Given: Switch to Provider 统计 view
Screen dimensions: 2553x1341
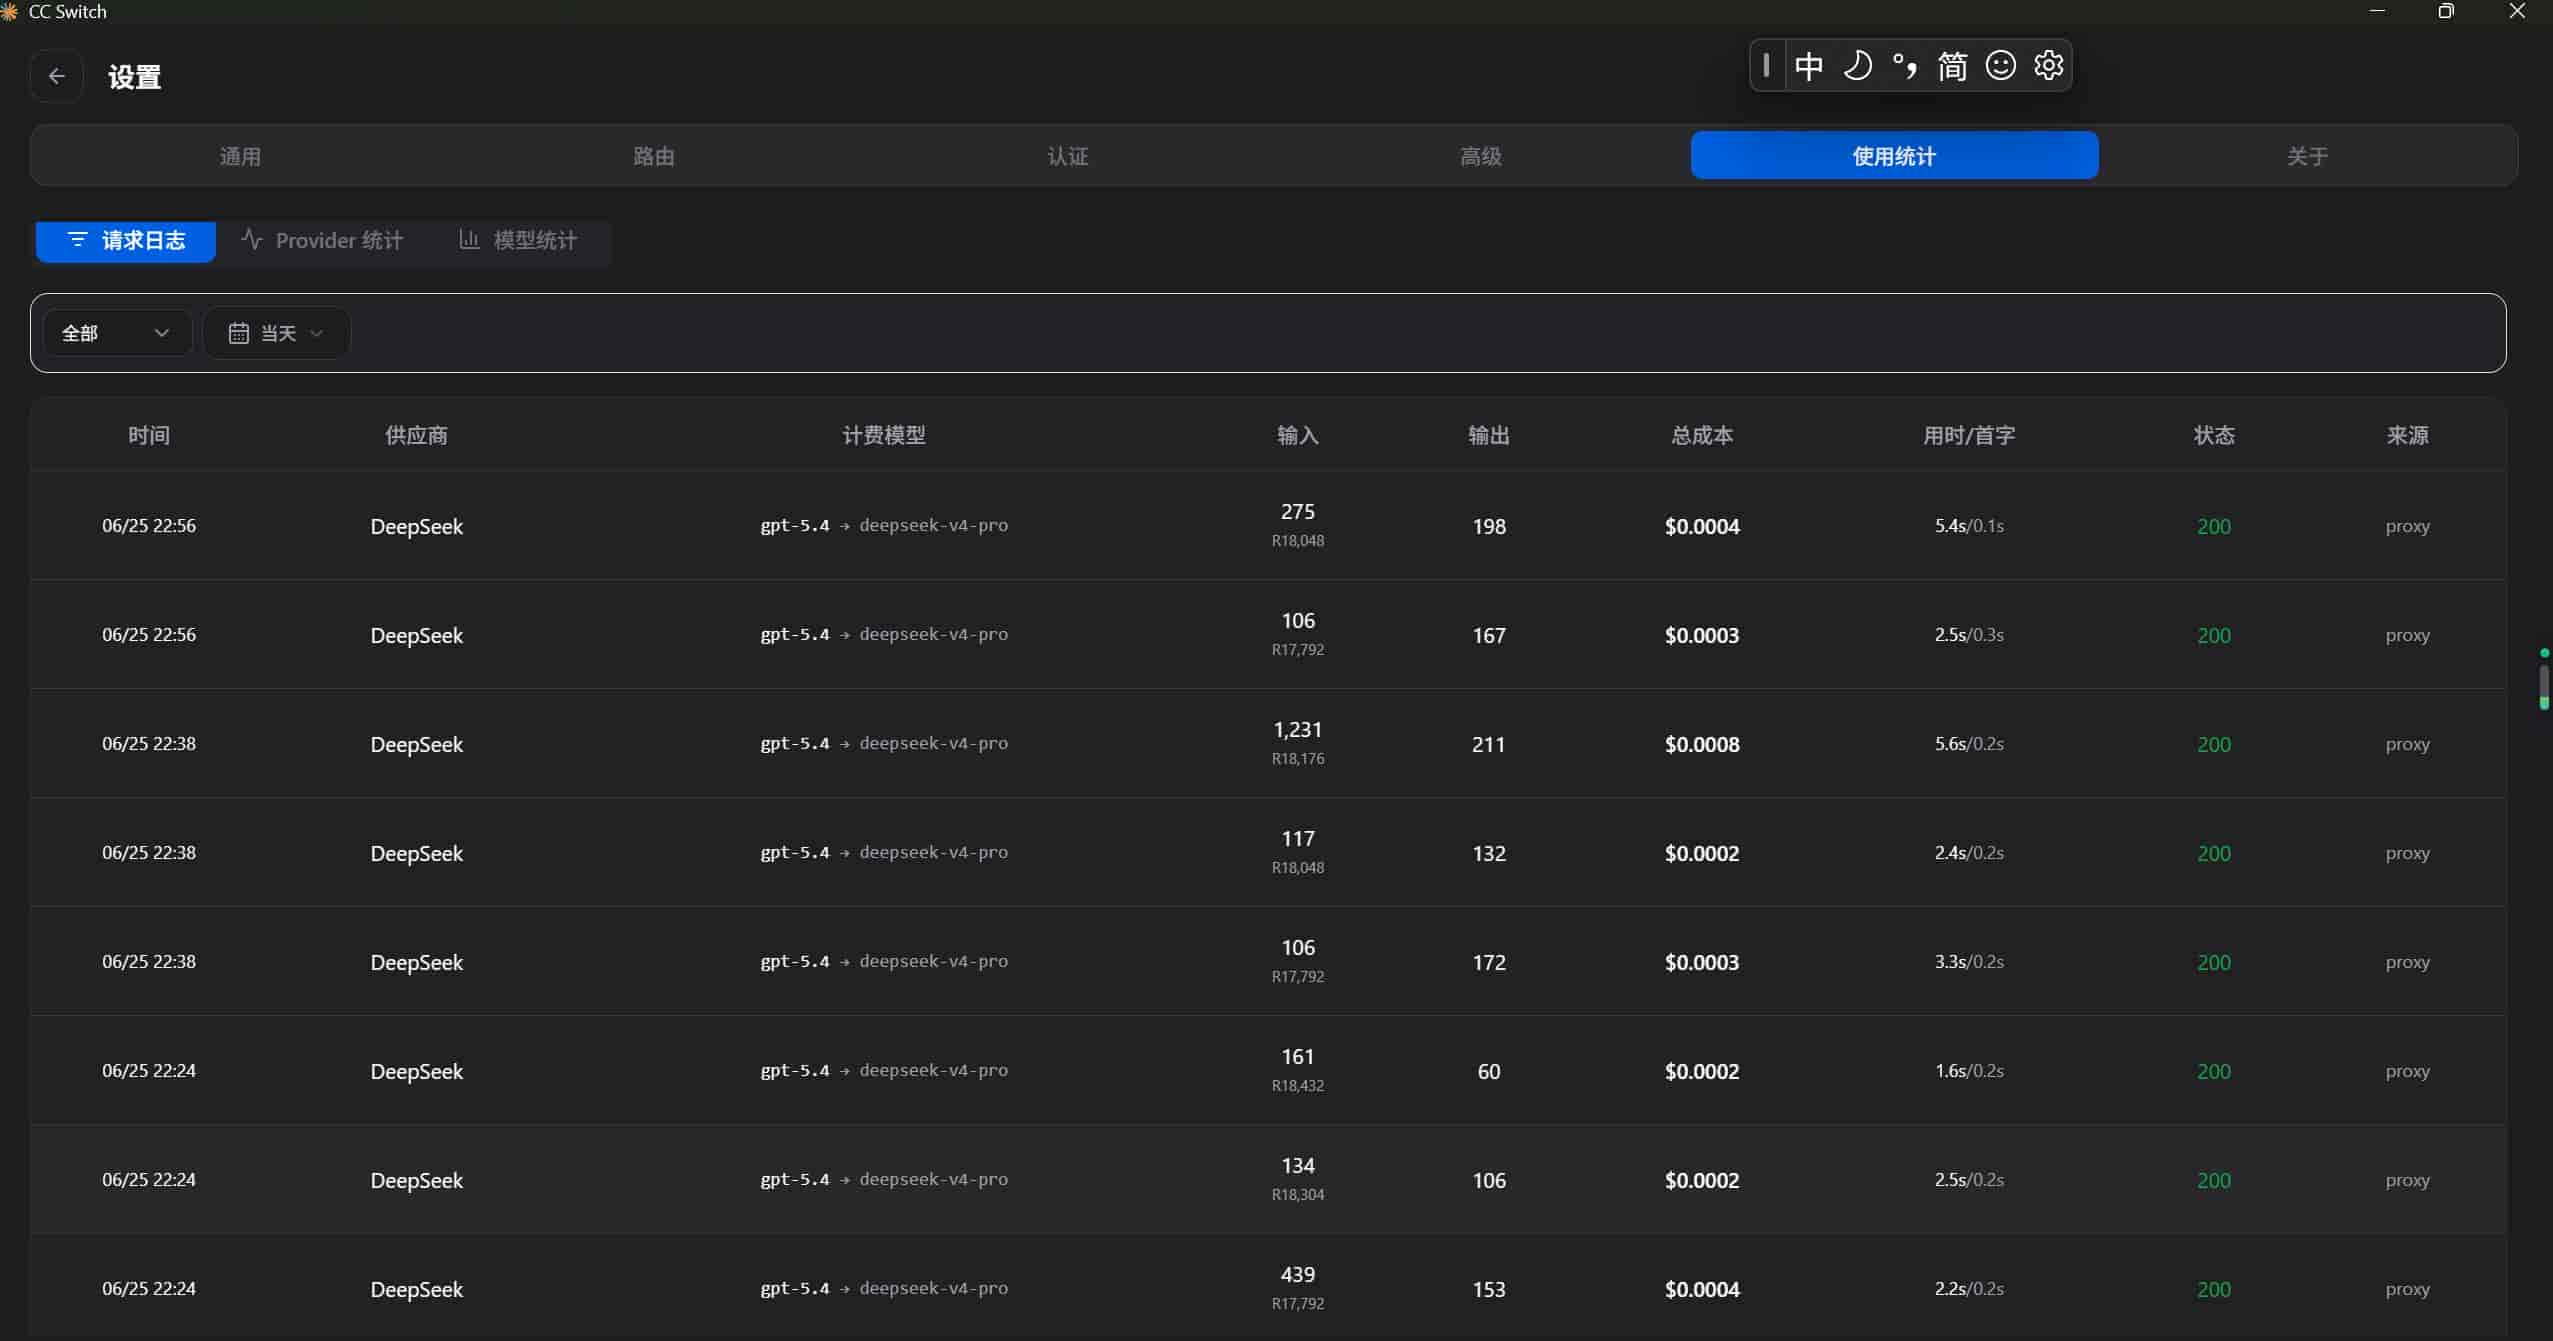Looking at the screenshot, I should click(322, 241).
